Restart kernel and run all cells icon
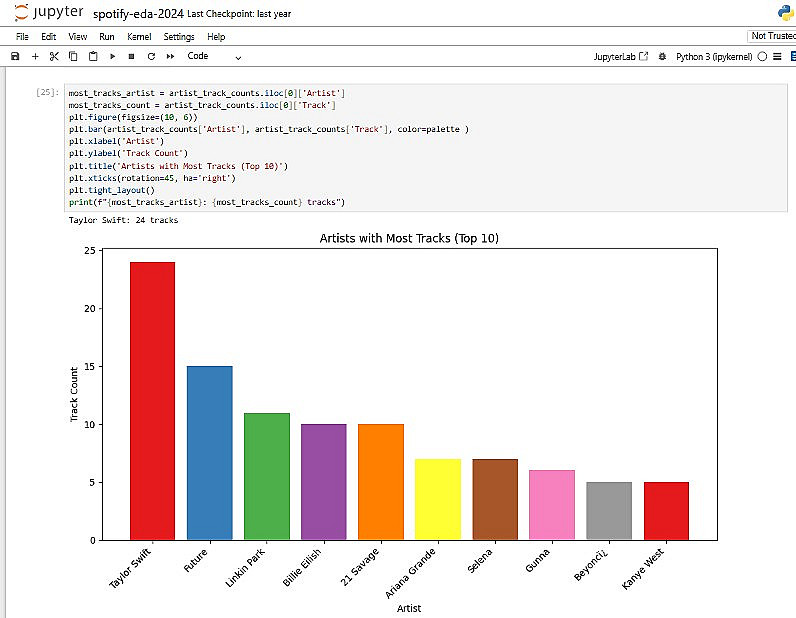Screen dimensions: 796x618 tap(171, 56)
